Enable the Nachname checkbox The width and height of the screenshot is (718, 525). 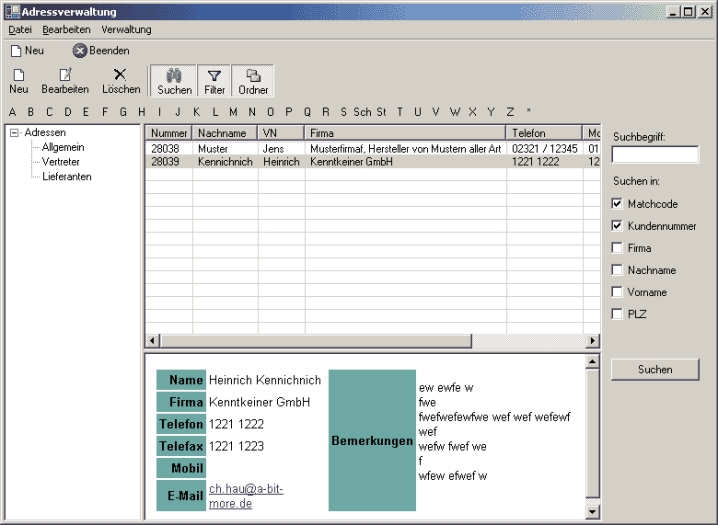(617, 270)
